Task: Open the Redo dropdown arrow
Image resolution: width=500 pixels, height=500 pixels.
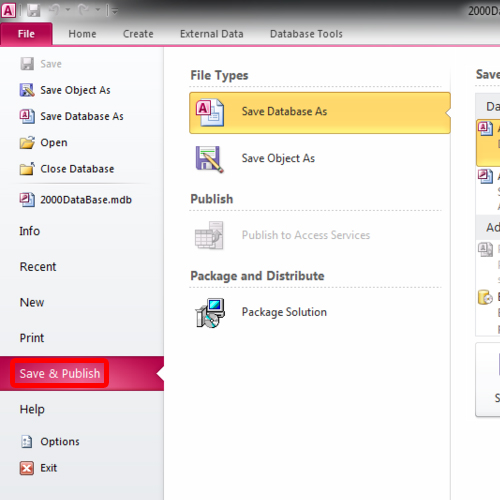Action: [98, 10]
